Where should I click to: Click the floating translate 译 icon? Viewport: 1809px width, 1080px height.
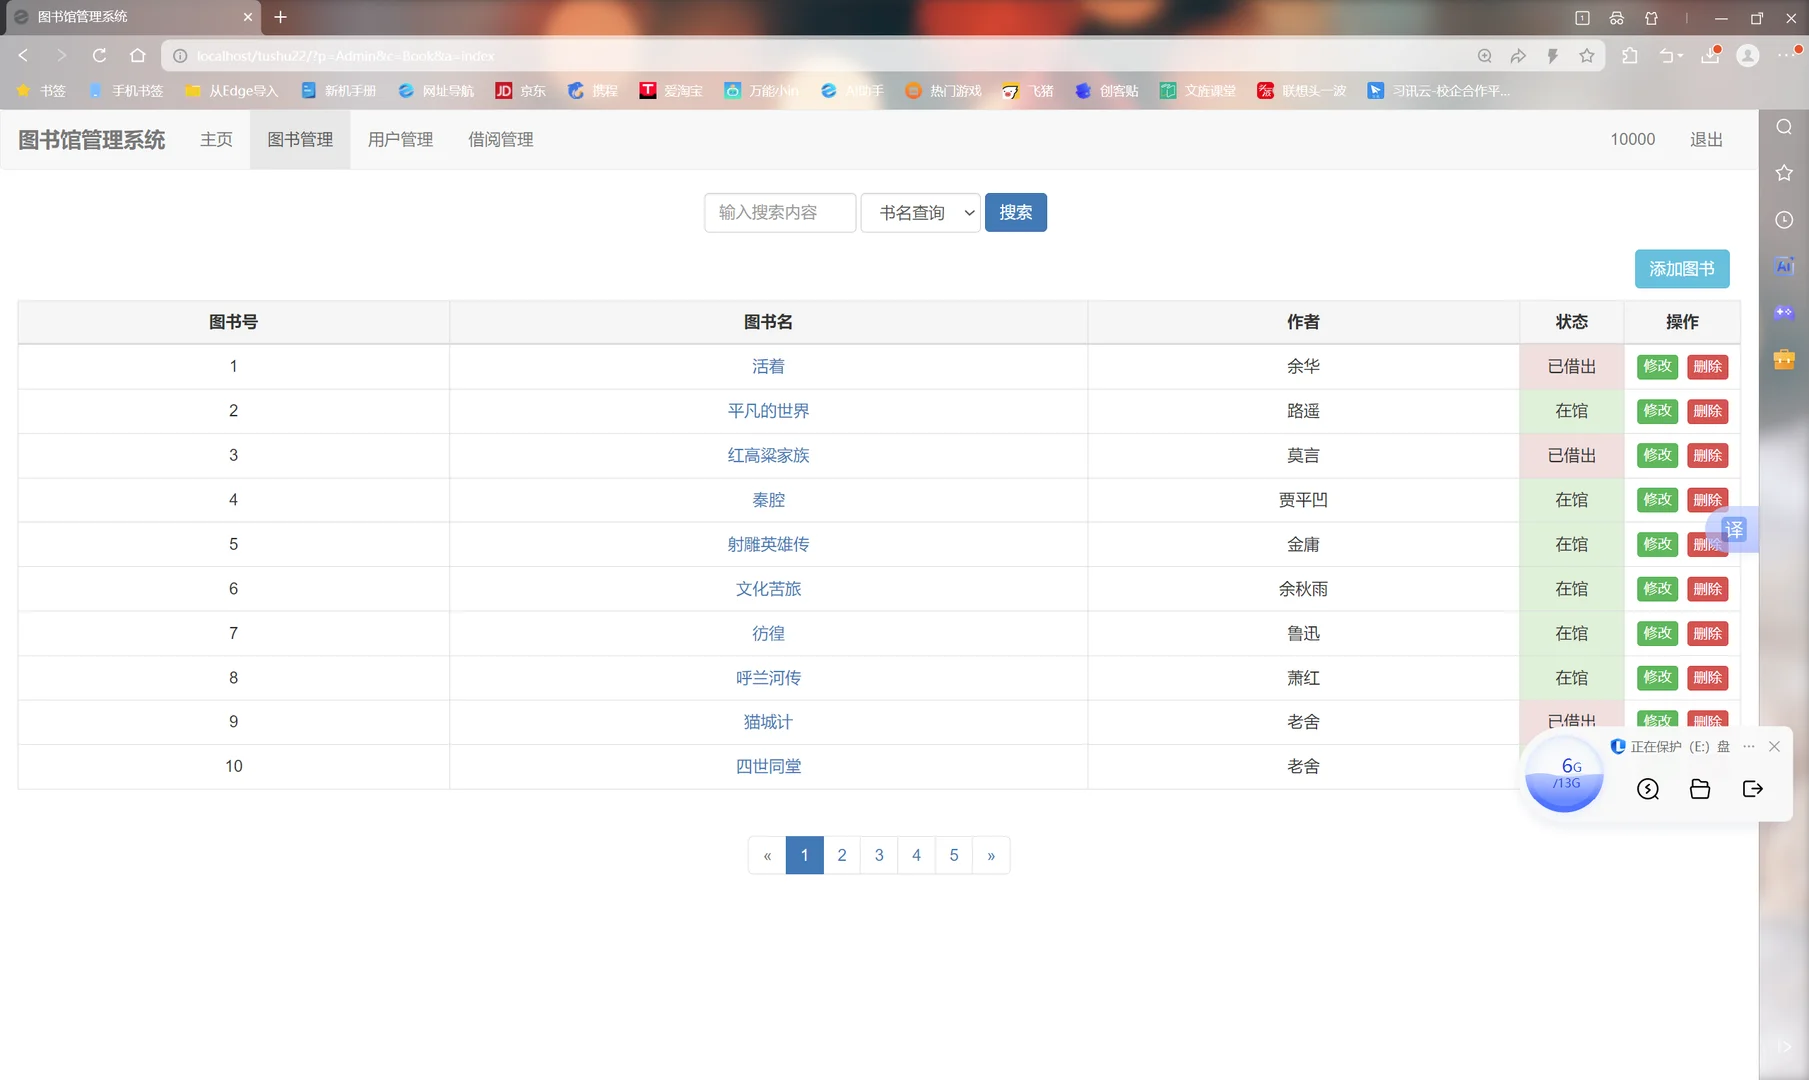tap(1735, 529)
